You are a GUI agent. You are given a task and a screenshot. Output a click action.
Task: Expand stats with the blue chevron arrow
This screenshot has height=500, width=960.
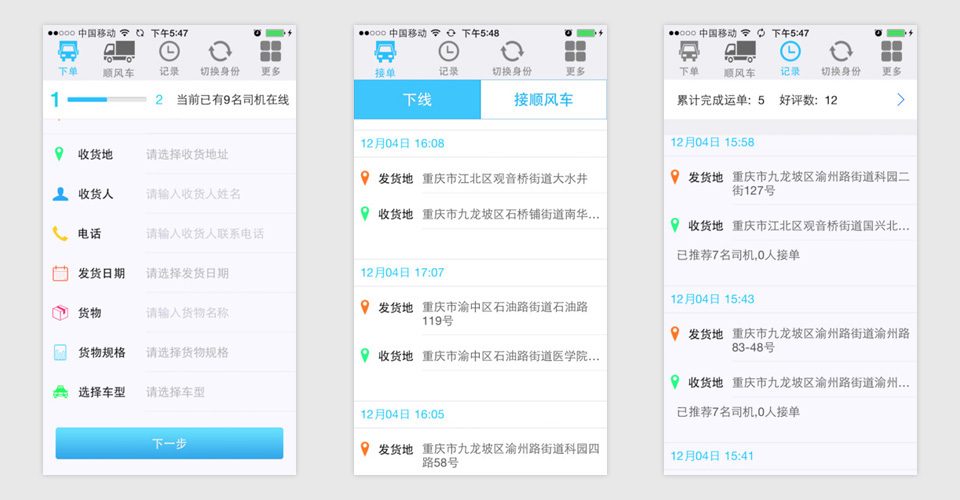[x=900, y=100]
